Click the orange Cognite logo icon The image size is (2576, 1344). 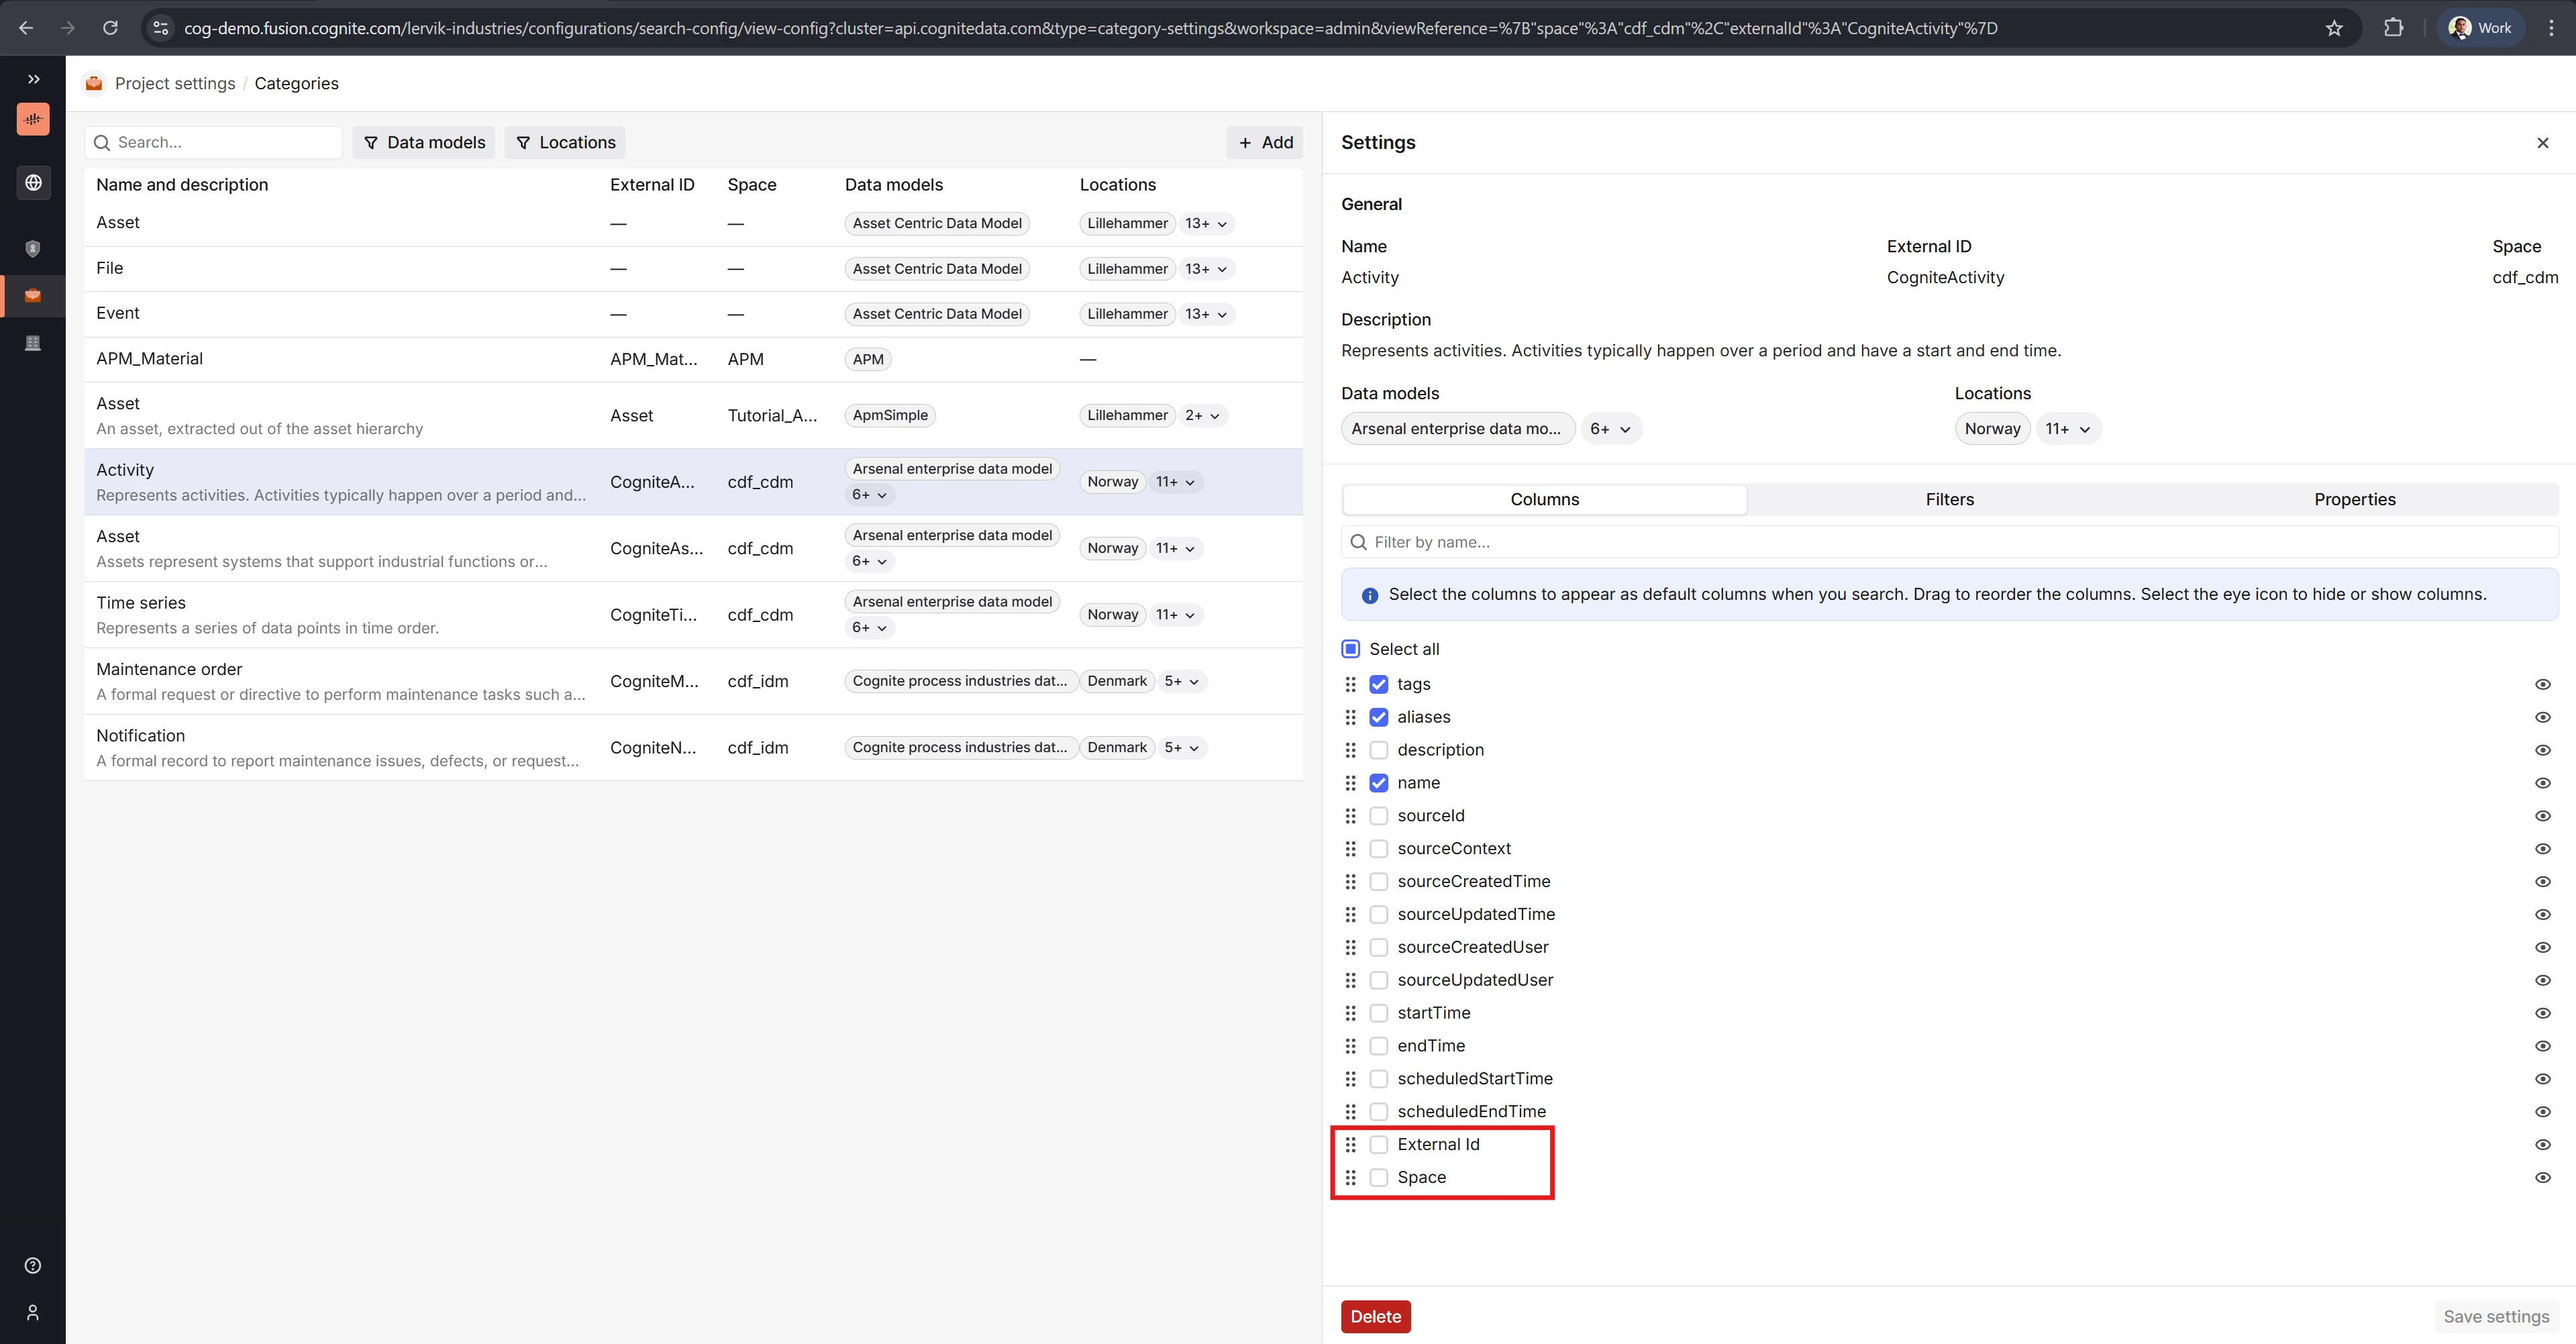pos(33,119)
